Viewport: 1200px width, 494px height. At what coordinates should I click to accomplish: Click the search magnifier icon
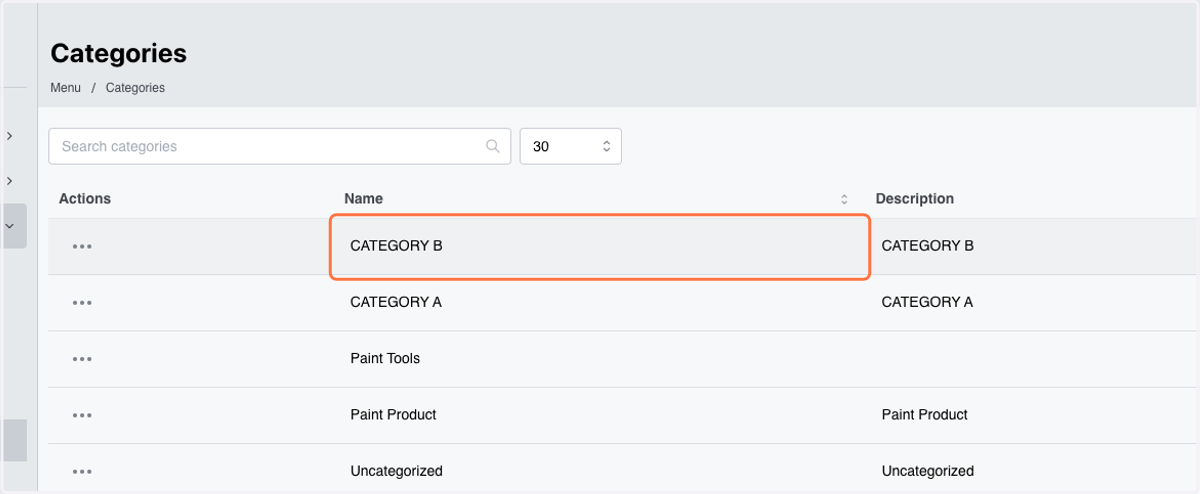tap(493, 146)
